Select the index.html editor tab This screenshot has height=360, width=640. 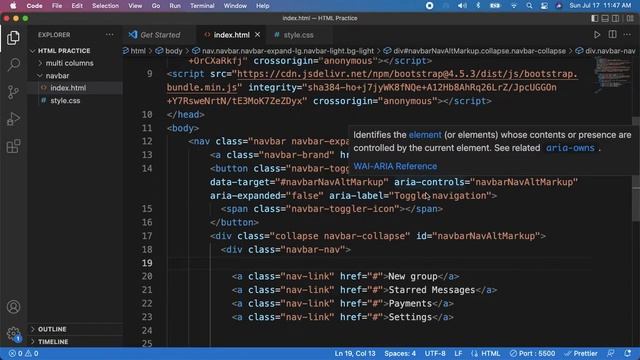231,35
